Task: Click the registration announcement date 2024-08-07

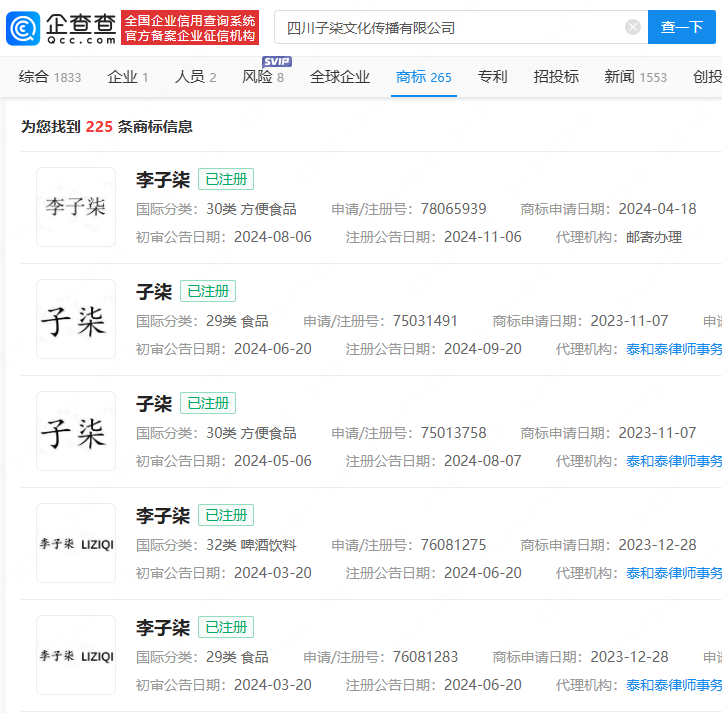Action: [483, 461]
